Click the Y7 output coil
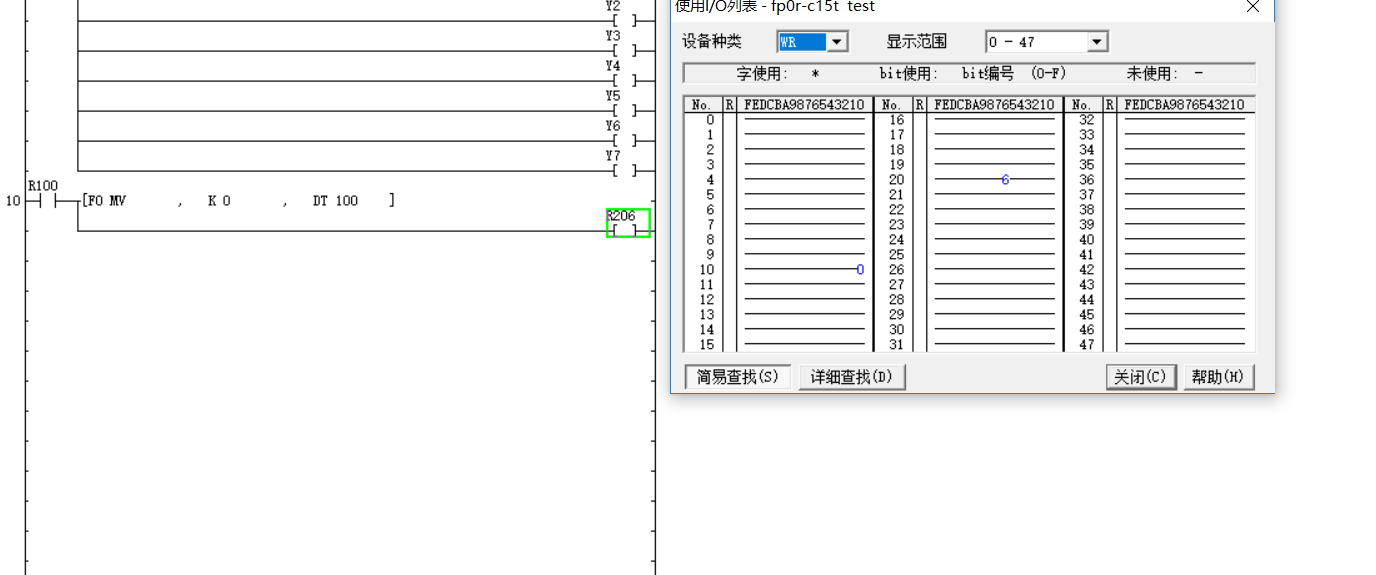The height and width of the screenshot is (575, 1376). click(626, 170)
